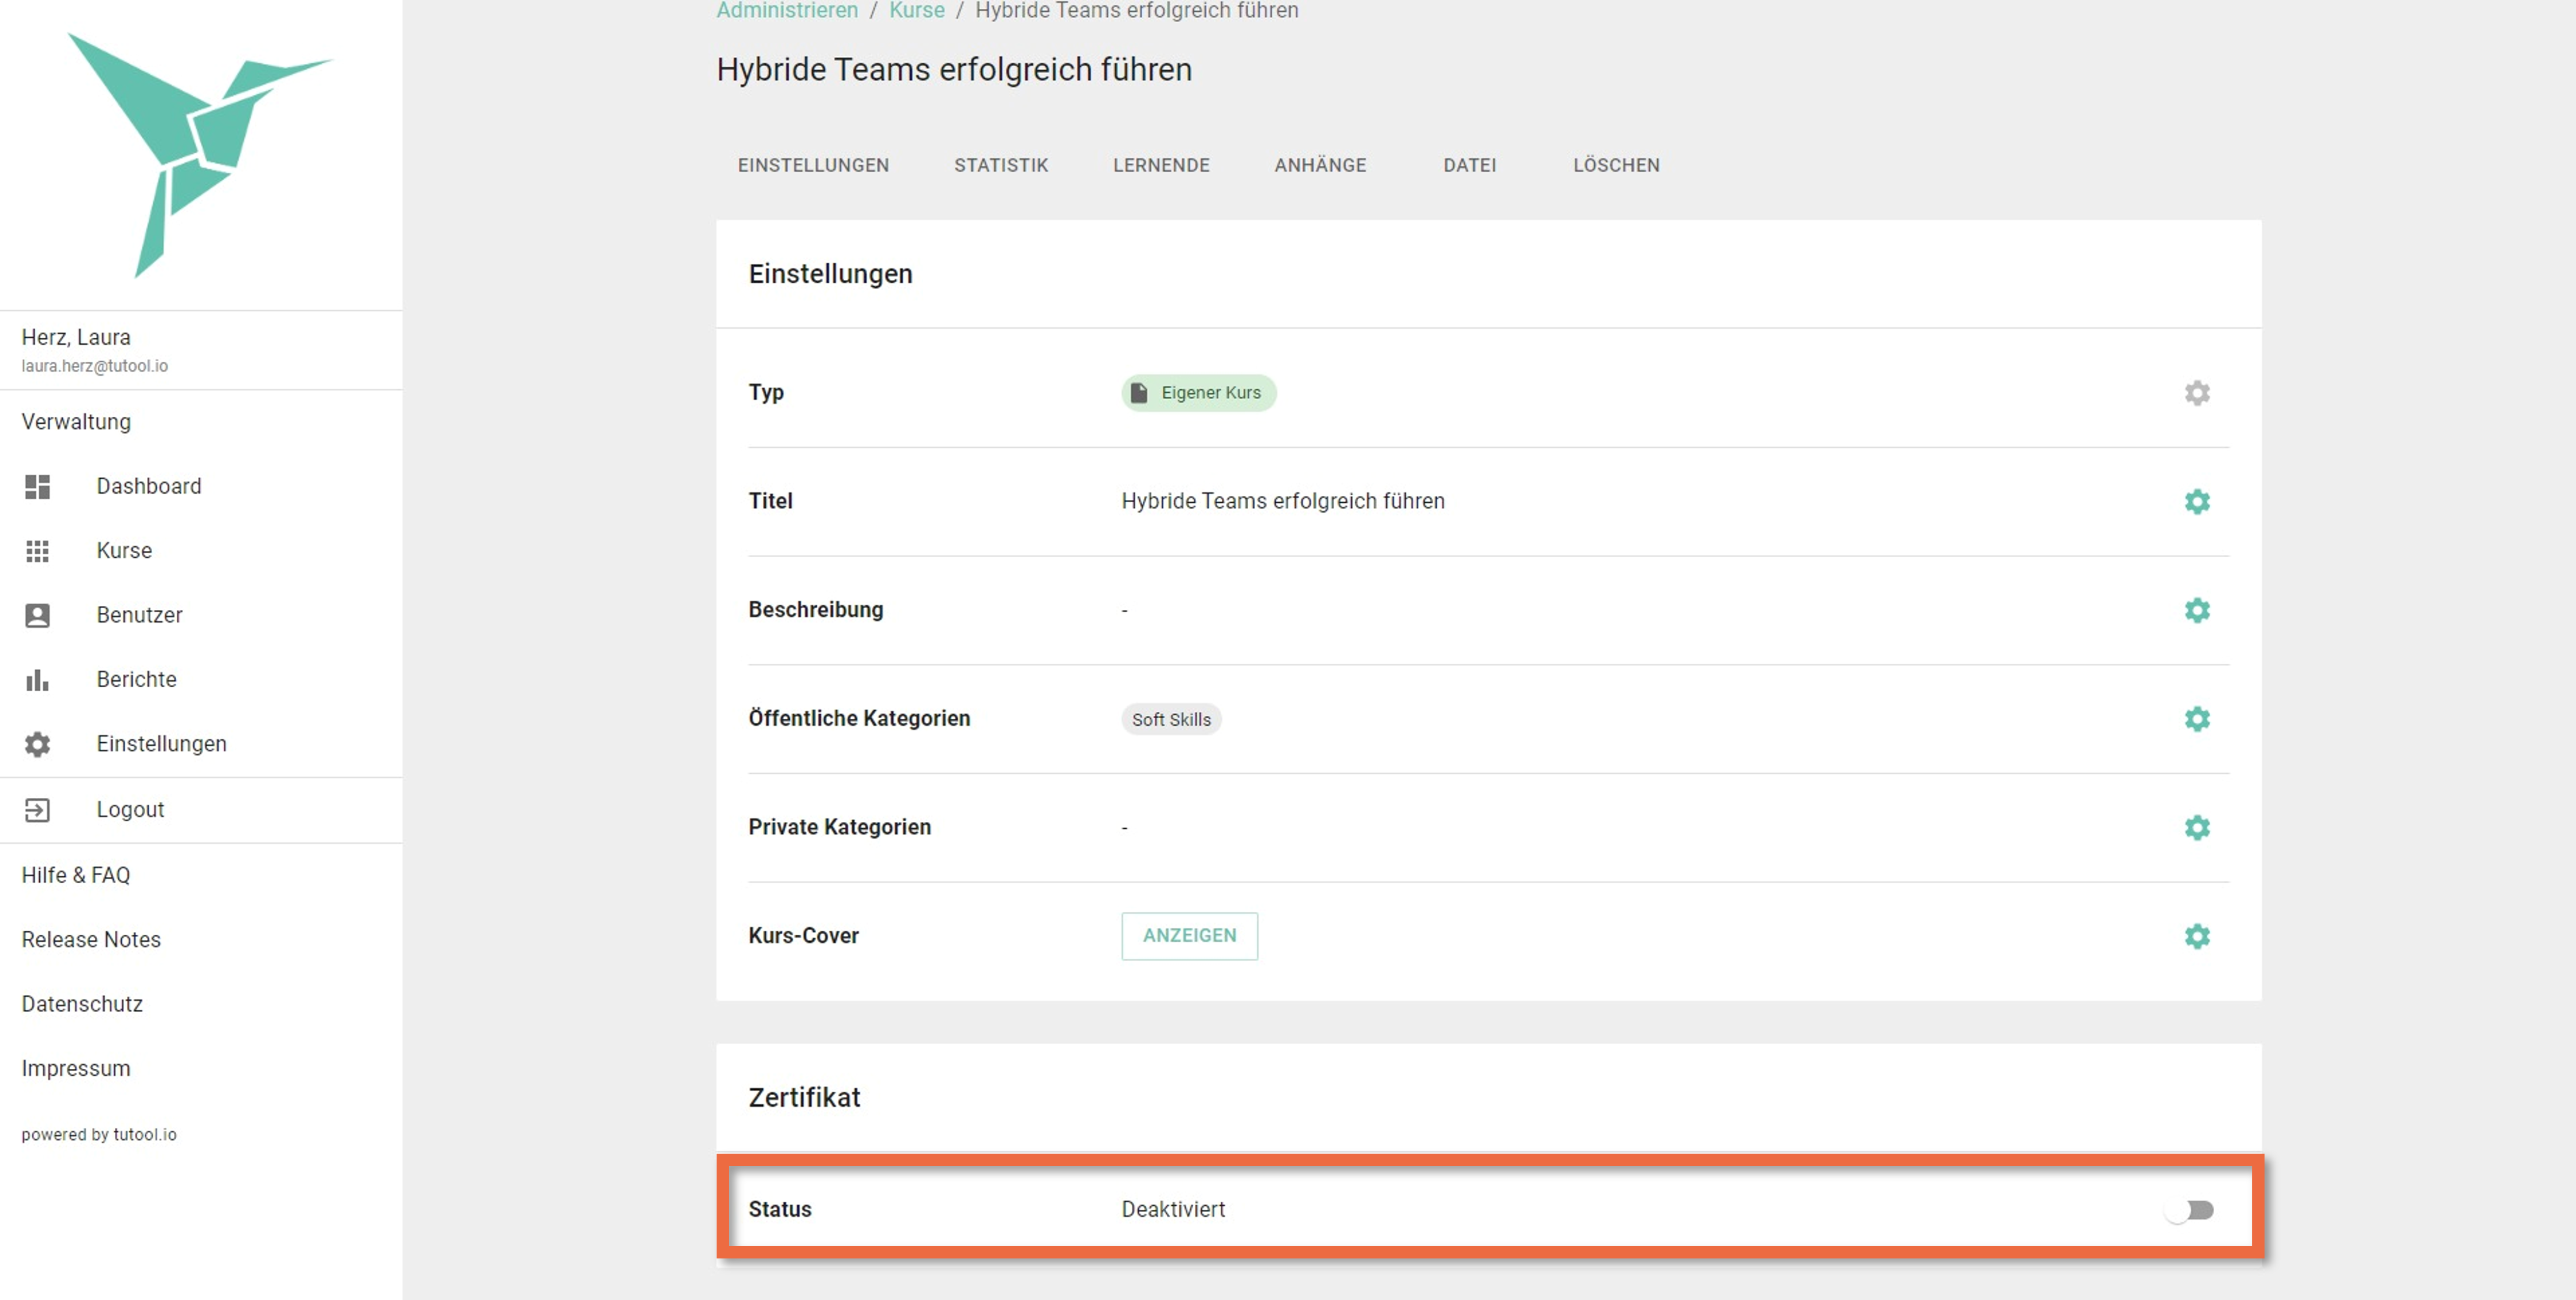Open the Lernende tab

[x=1161, y=165]
